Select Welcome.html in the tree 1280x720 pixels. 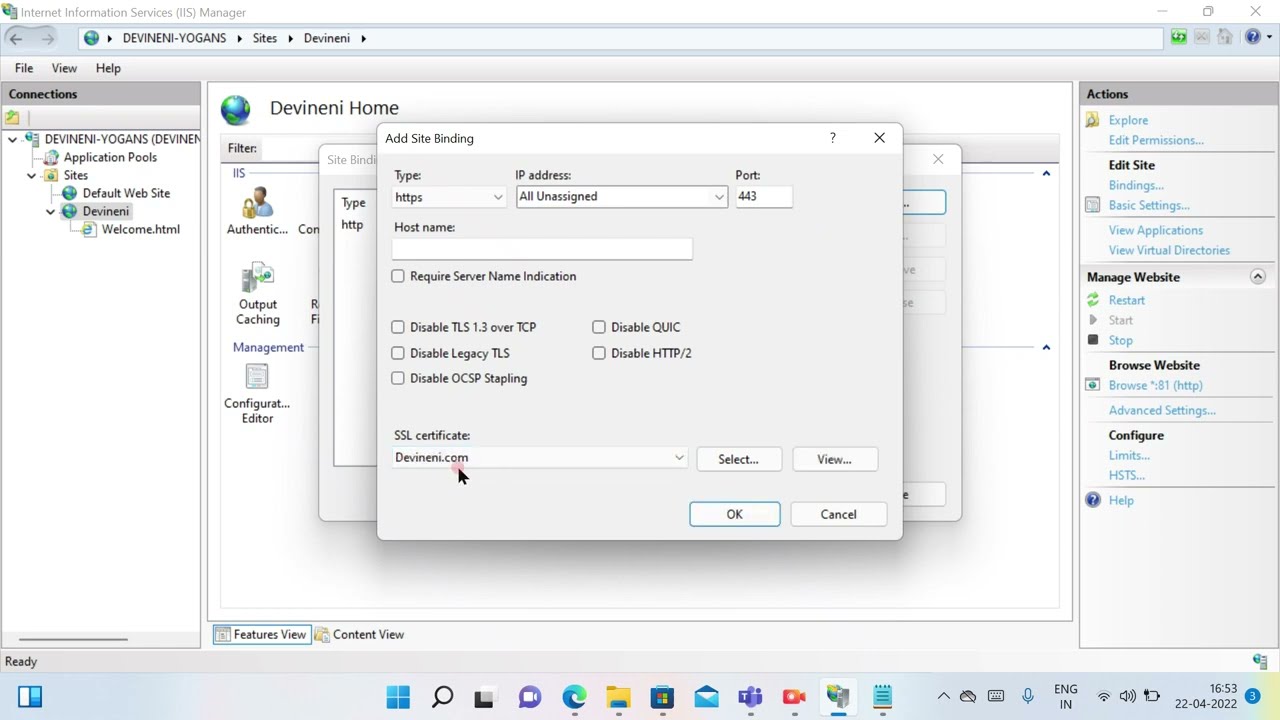(x=140, y=229)
